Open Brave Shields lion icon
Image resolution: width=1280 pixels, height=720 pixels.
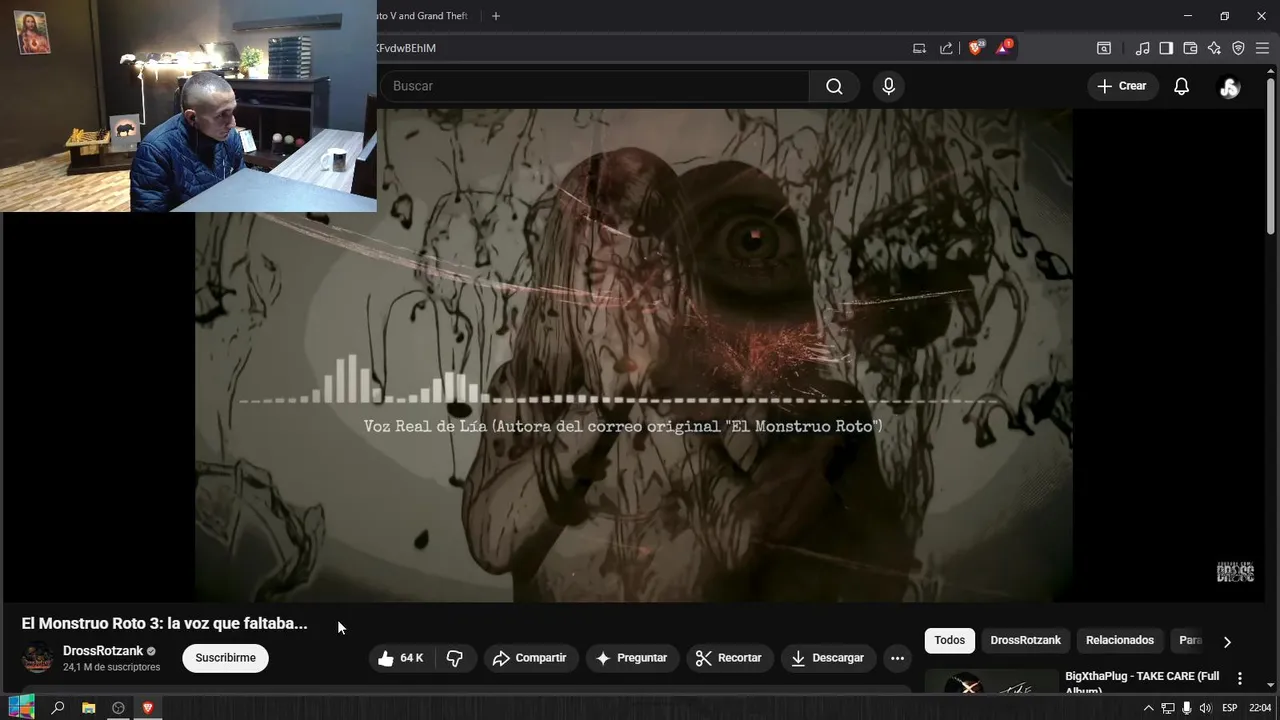click(976, 48)
